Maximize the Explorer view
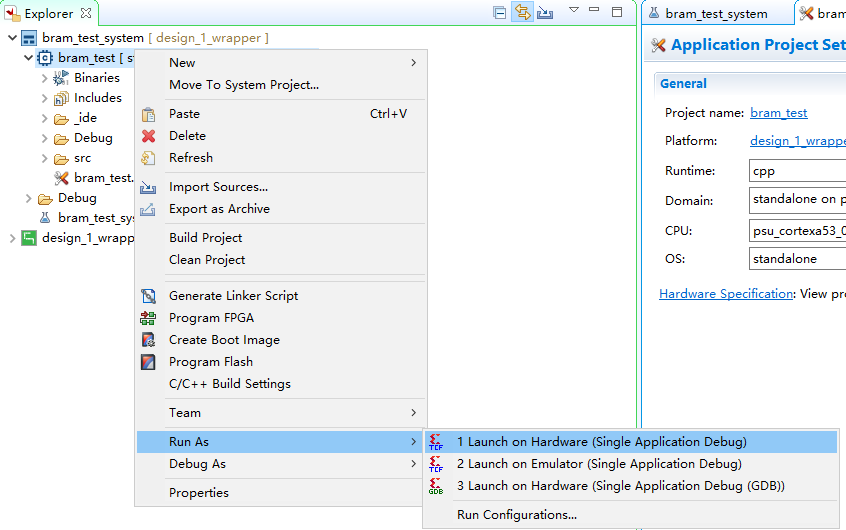Screen dimensions: 846x530 [x=617, y=12]
